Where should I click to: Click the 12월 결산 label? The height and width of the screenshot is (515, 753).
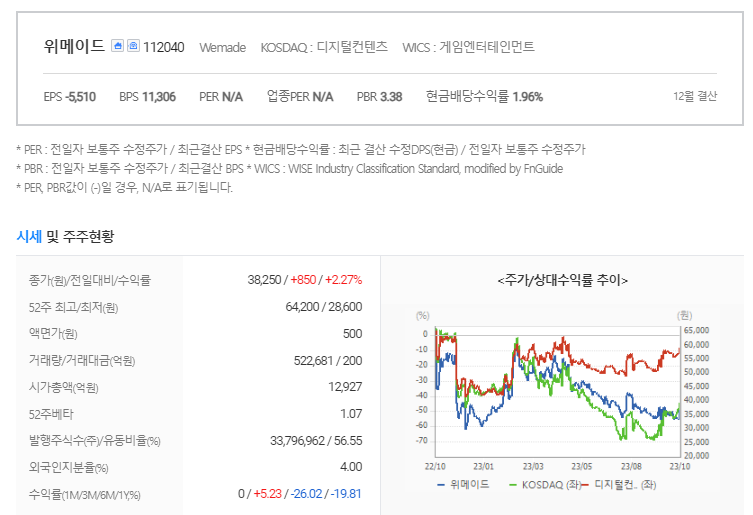coord(695,97)
